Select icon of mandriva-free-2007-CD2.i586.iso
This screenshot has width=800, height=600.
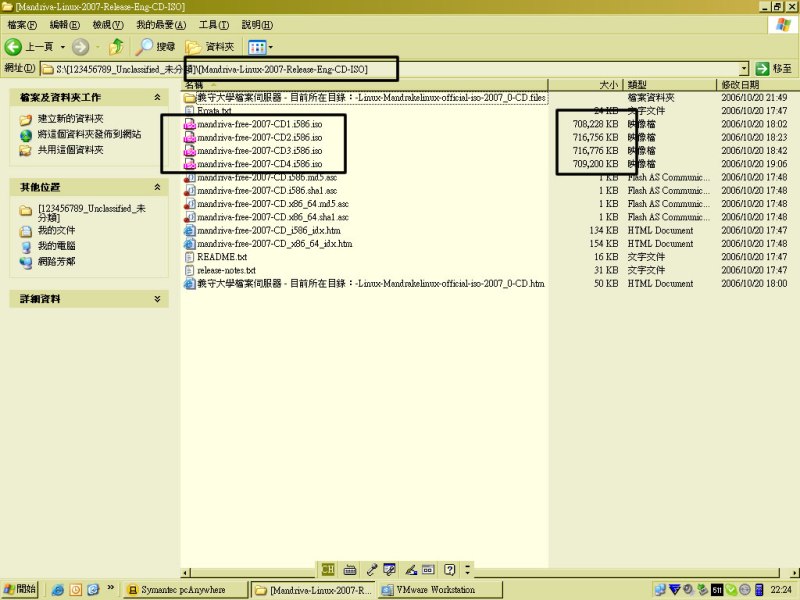click(x=190, y=137)
